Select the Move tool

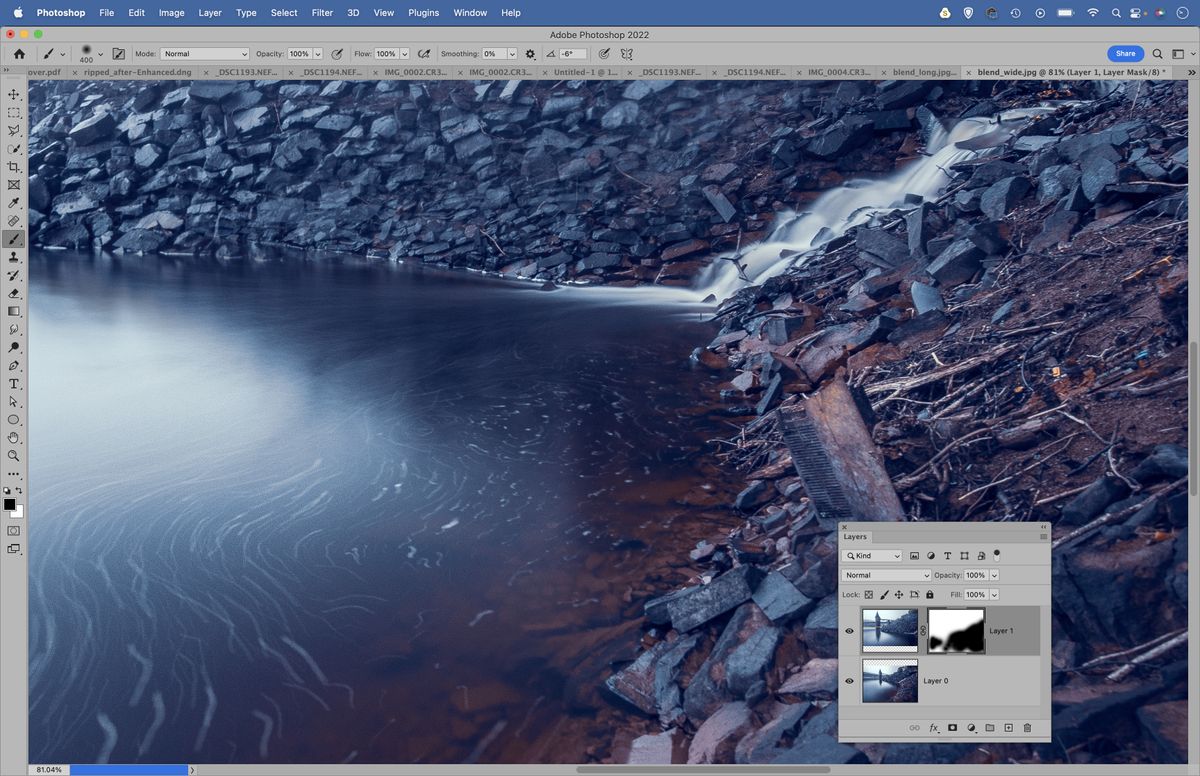pyautogui.click(x=14, y=93)
